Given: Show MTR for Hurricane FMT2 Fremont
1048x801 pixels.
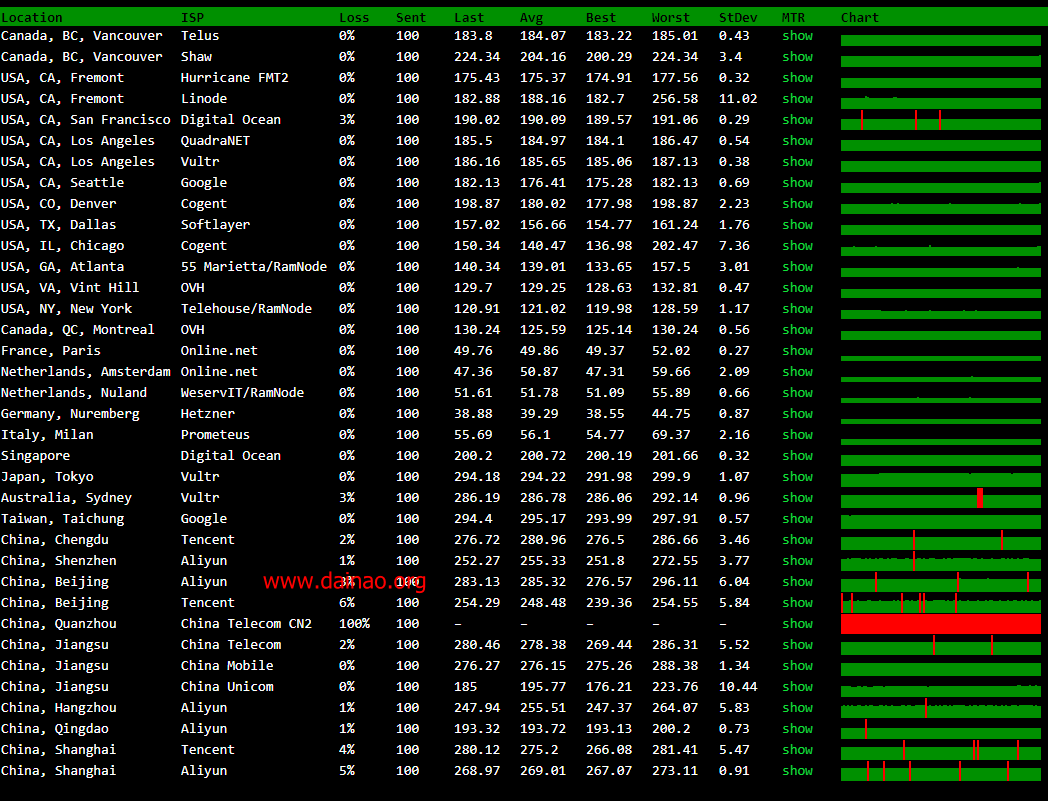Looking at the screenshot, I should [x=797, y=78].
